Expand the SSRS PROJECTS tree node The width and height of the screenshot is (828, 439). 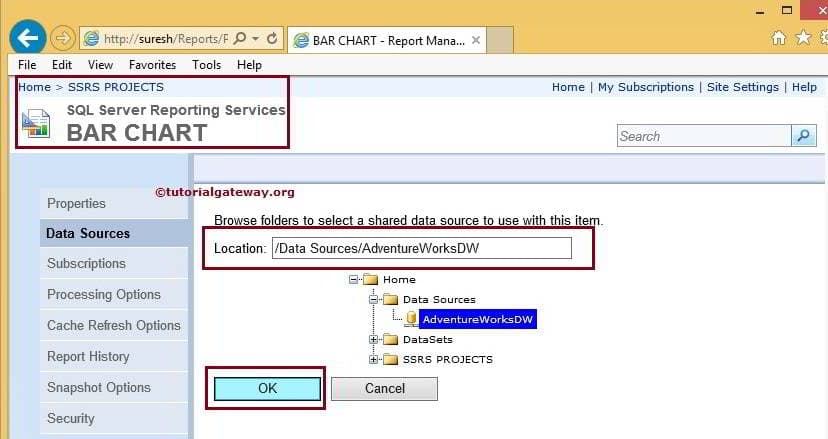[x=373, y=360]
